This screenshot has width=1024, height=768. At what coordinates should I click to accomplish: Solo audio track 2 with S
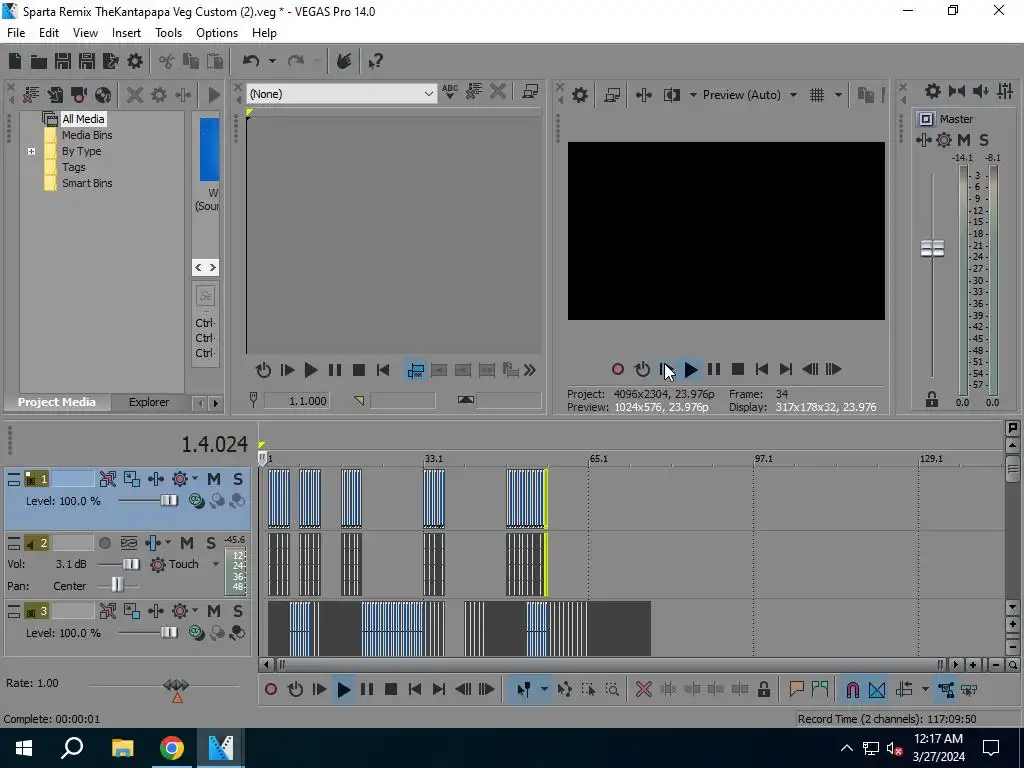tap(211, 543)
